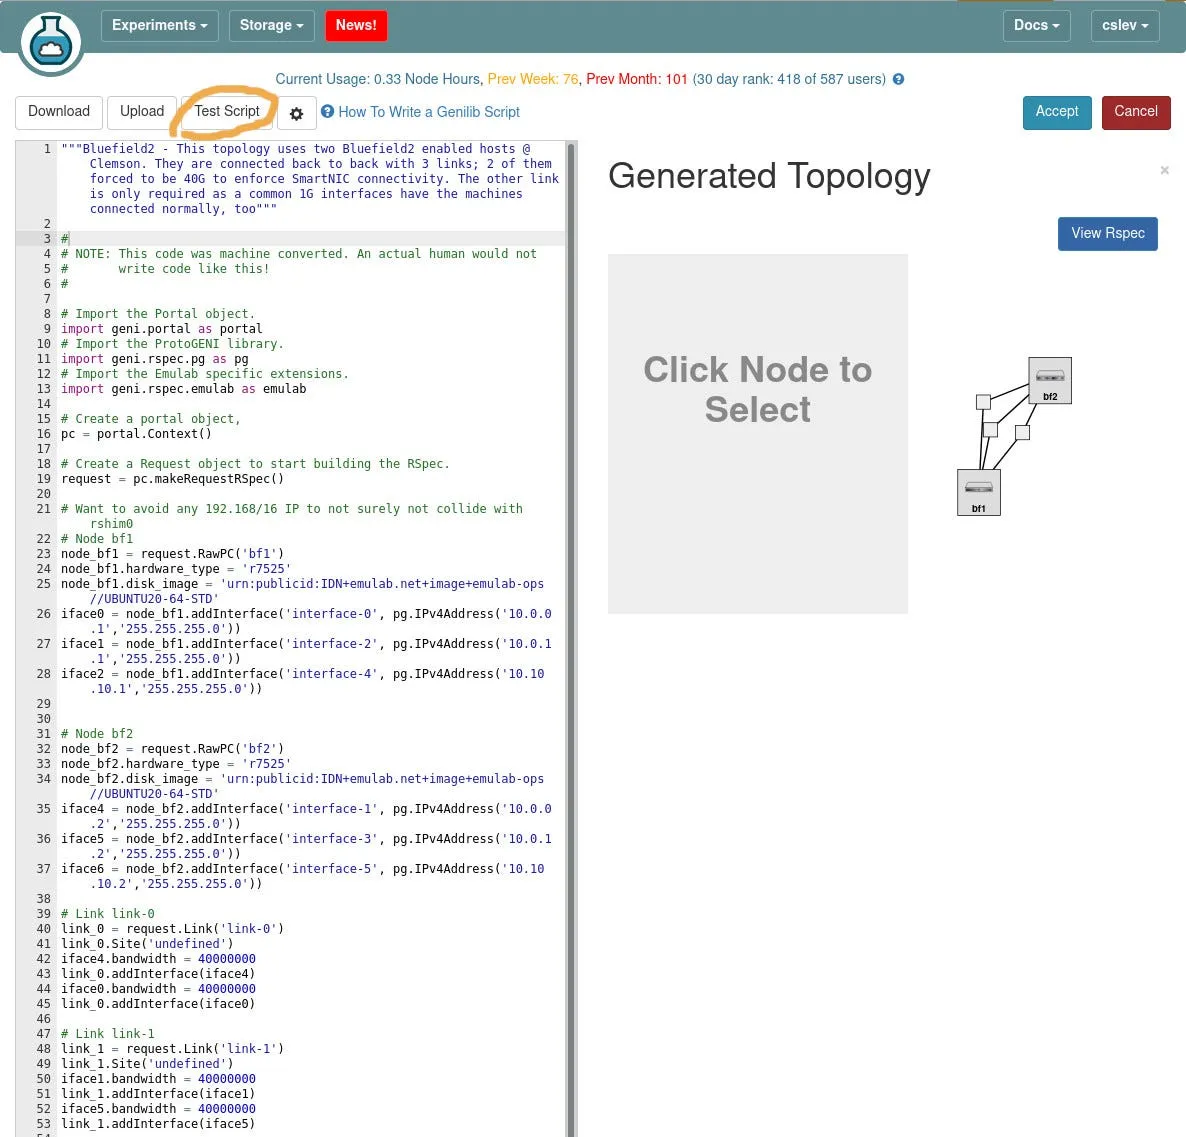The image size is (1186, 1137).
Task: Click line 48 "link_1 = request.Link('link-1')"
Action: [172, 1049]
